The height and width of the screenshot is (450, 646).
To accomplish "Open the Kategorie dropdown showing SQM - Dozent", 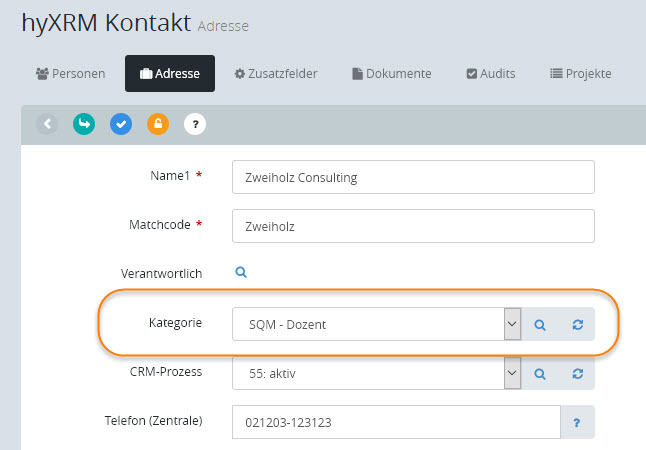I will click(376, 324).
